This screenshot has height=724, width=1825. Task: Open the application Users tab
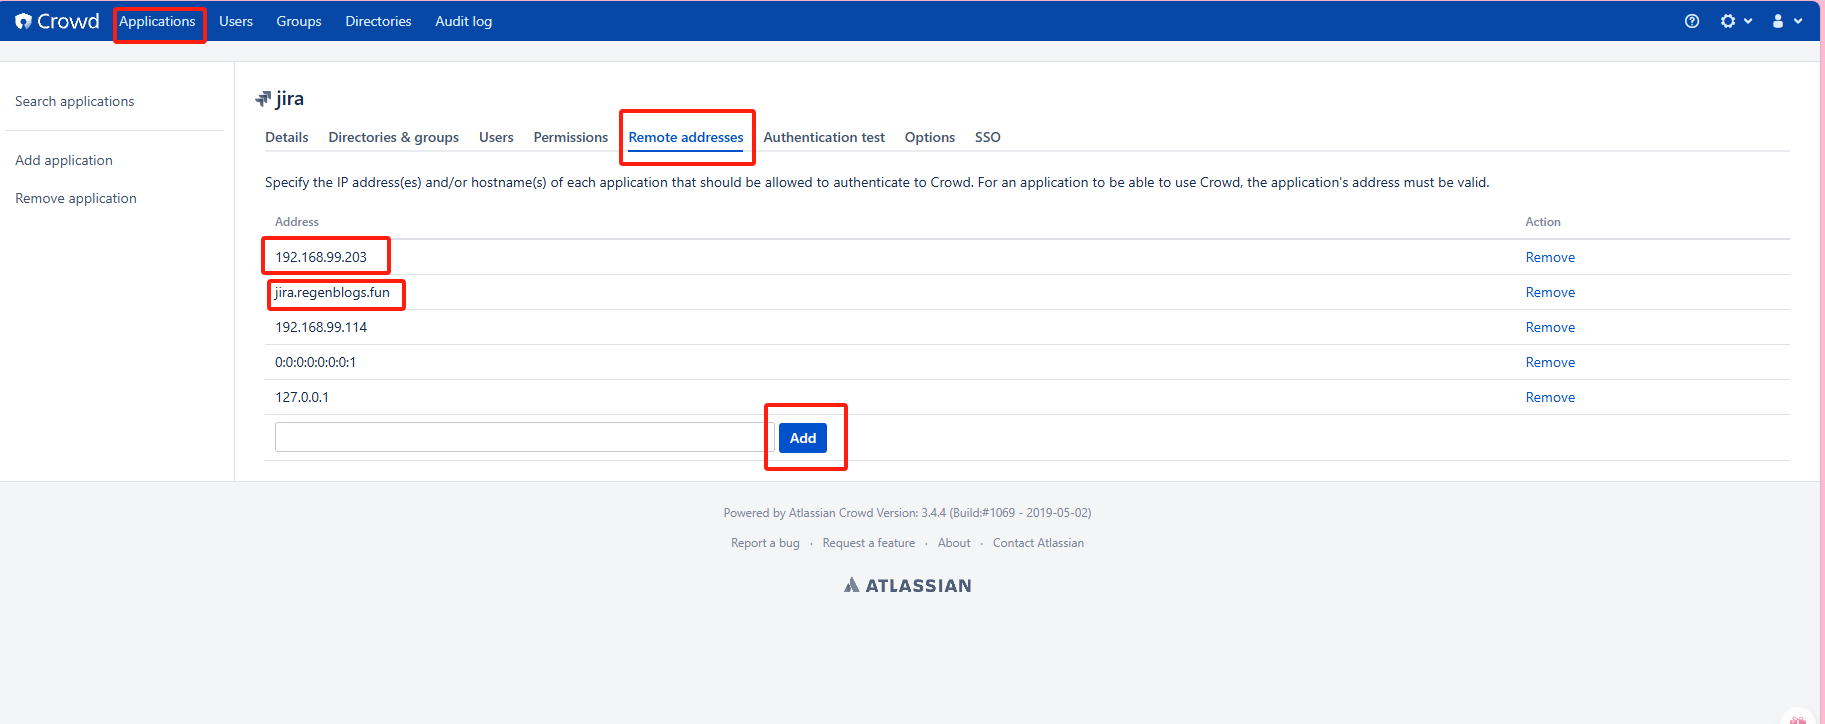point(496,137)
